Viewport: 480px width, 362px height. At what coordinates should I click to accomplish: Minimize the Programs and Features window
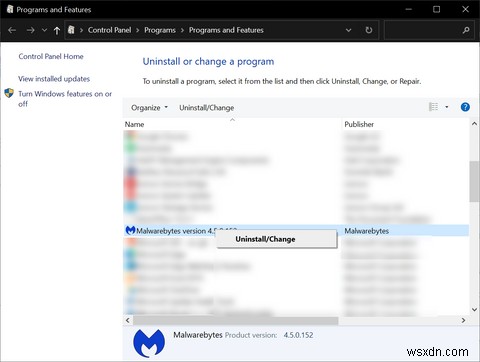point(409,9)
